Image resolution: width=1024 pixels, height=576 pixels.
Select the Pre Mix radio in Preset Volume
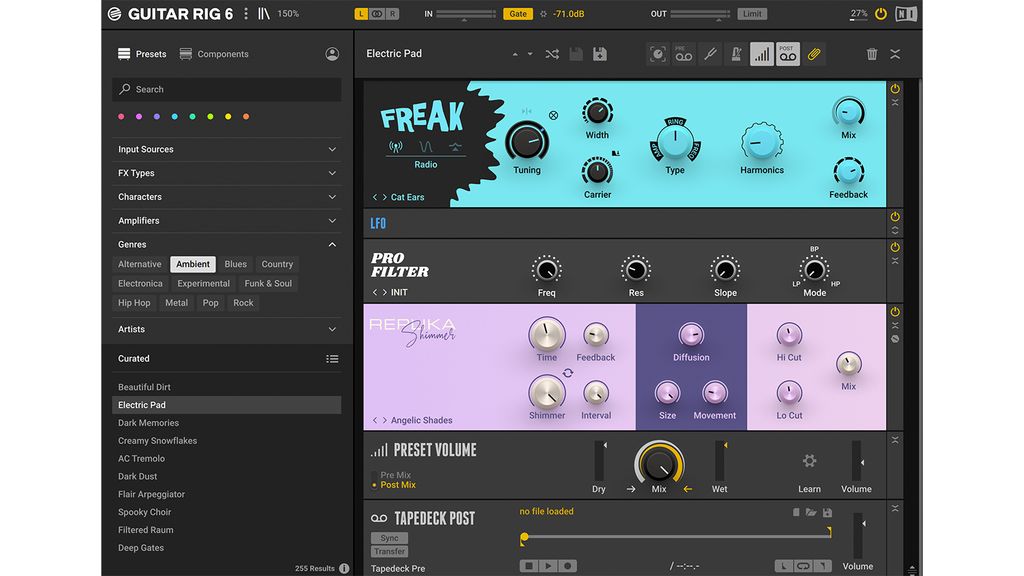374,477
